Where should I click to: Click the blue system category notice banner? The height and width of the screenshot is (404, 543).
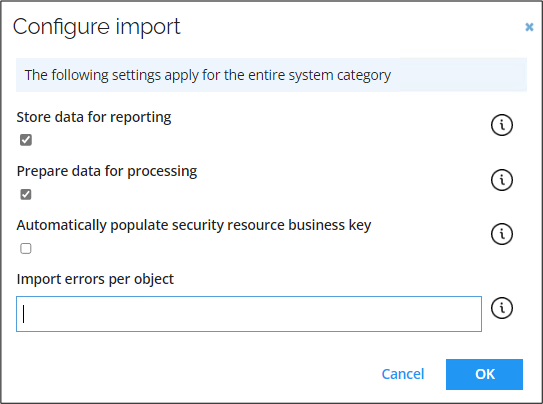pyautogui.click(x=272, y=75)
